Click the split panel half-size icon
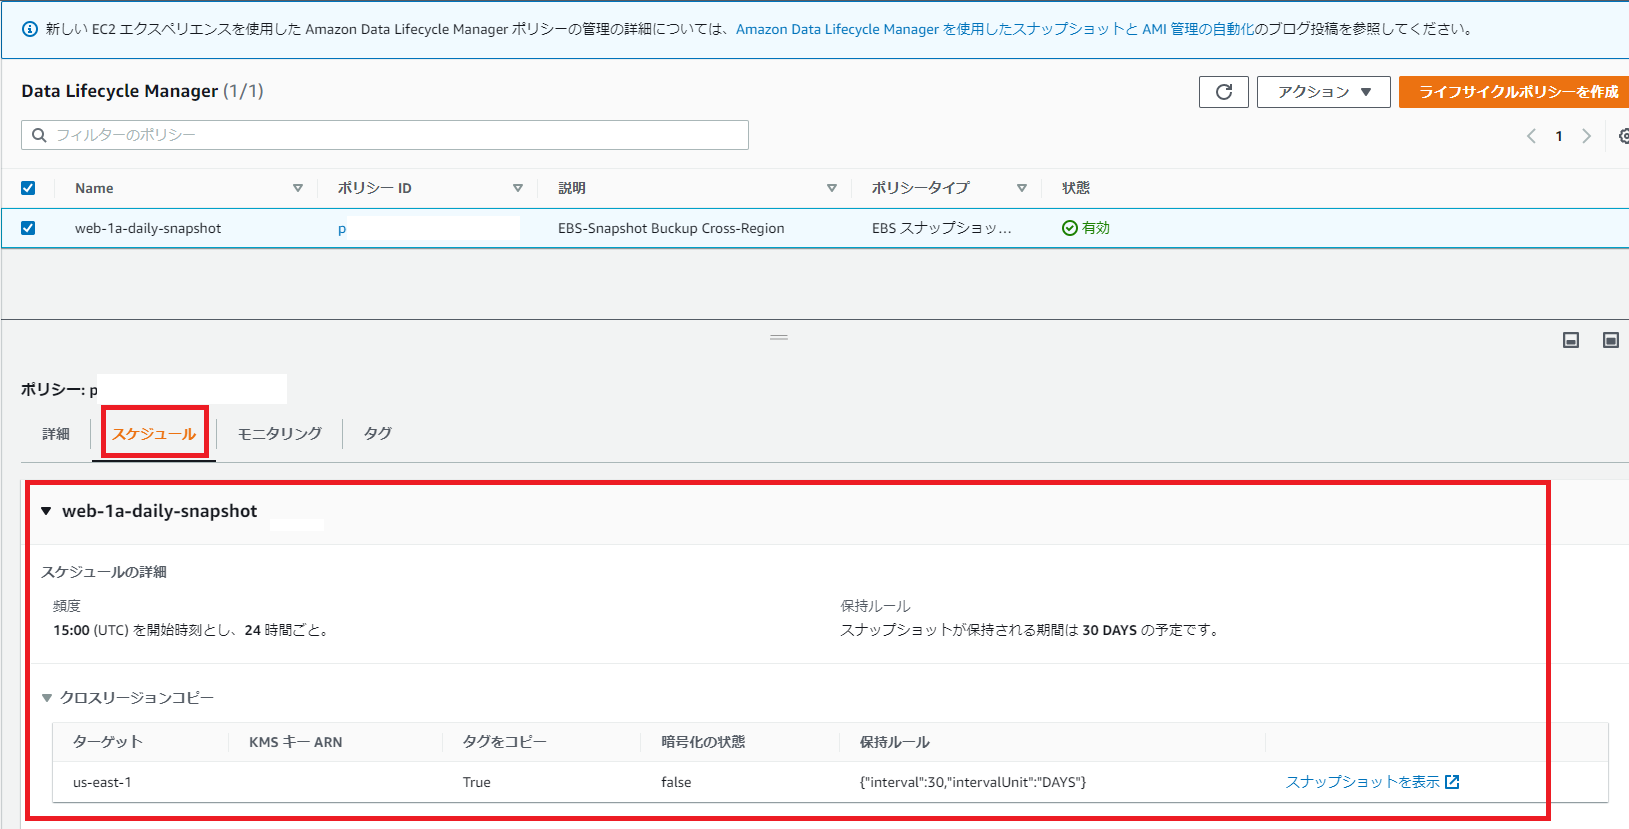 click(x=1571, y=340)
